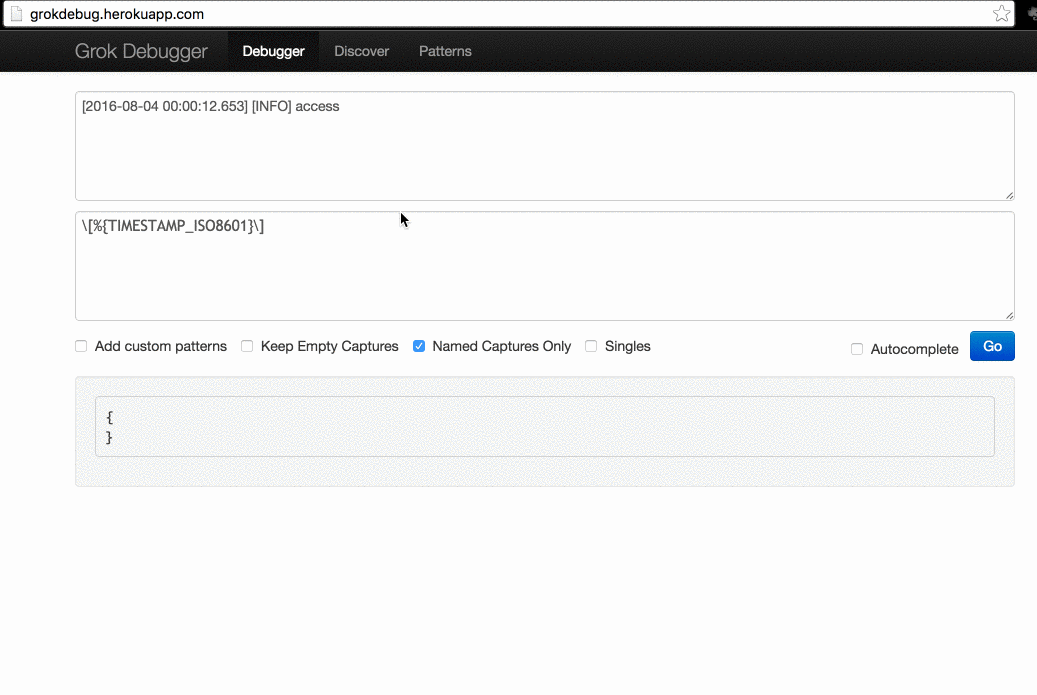
Task: Check Keep Empty Captures option
Action: coord(247,346)
